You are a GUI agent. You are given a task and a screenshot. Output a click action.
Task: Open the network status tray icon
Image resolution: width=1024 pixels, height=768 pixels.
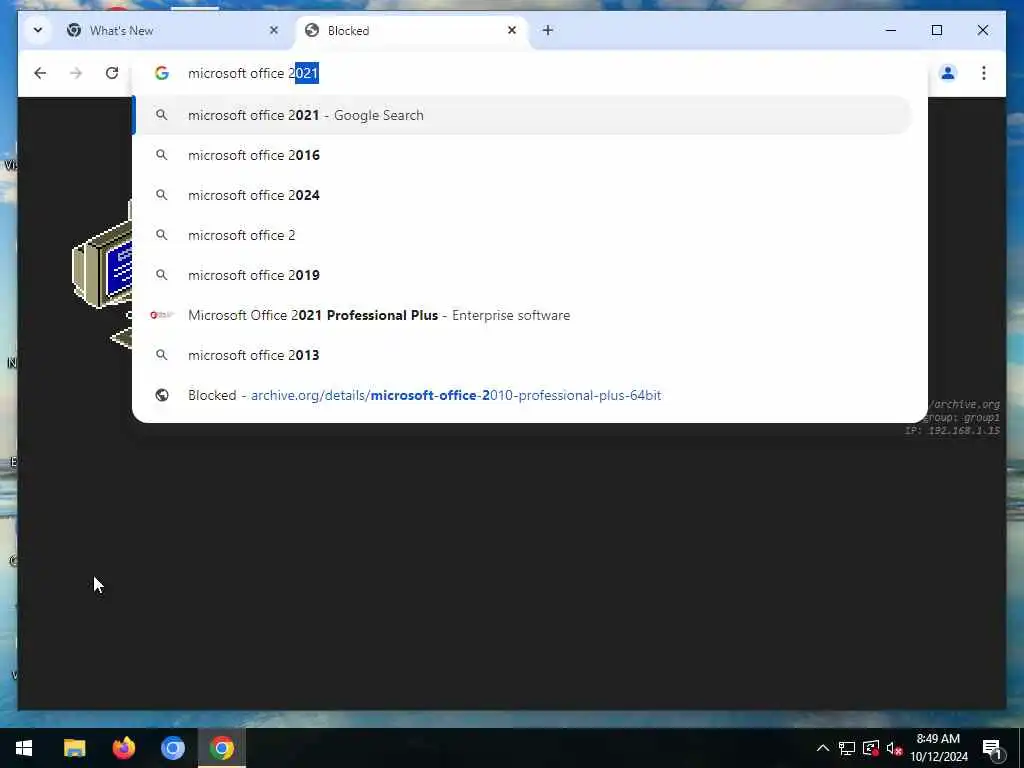[847, 748]
